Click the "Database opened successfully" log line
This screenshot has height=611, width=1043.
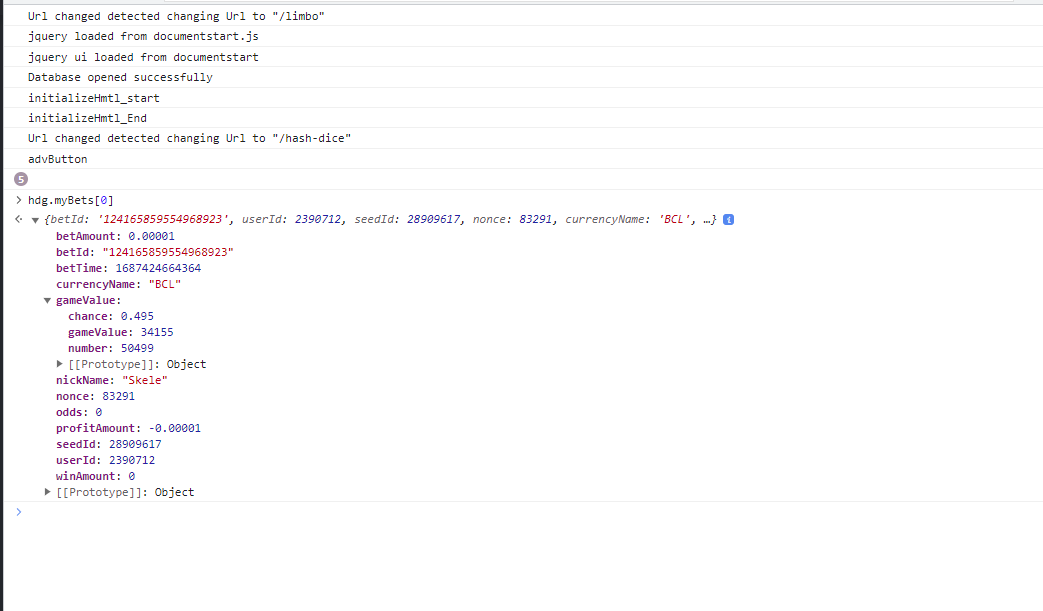[120, 77]
